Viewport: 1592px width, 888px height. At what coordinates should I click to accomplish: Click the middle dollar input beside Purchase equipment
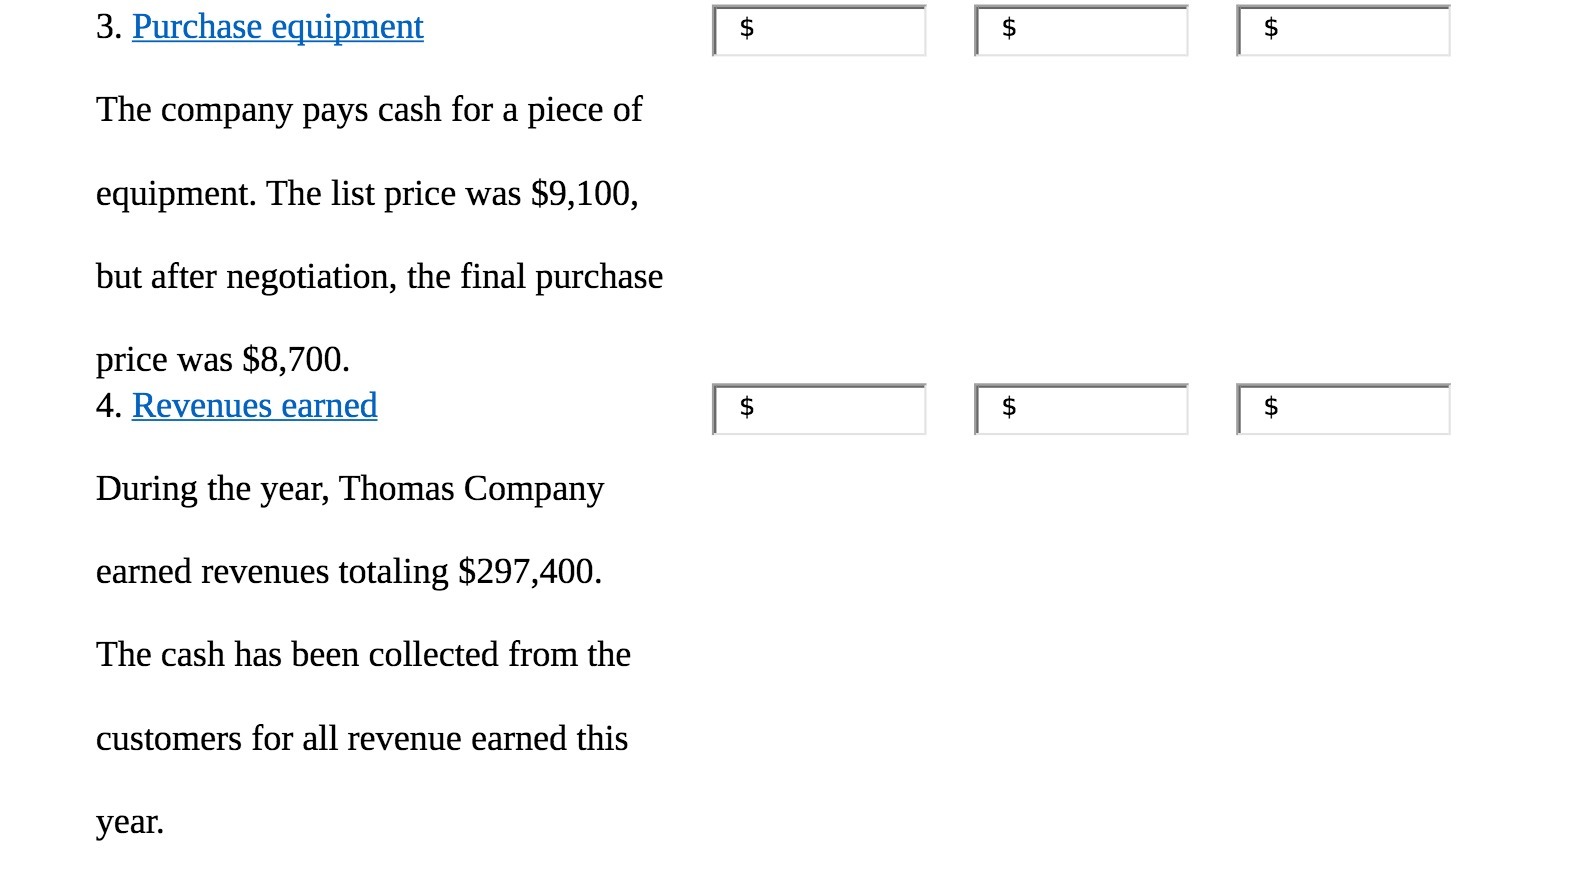[1080, 30]
